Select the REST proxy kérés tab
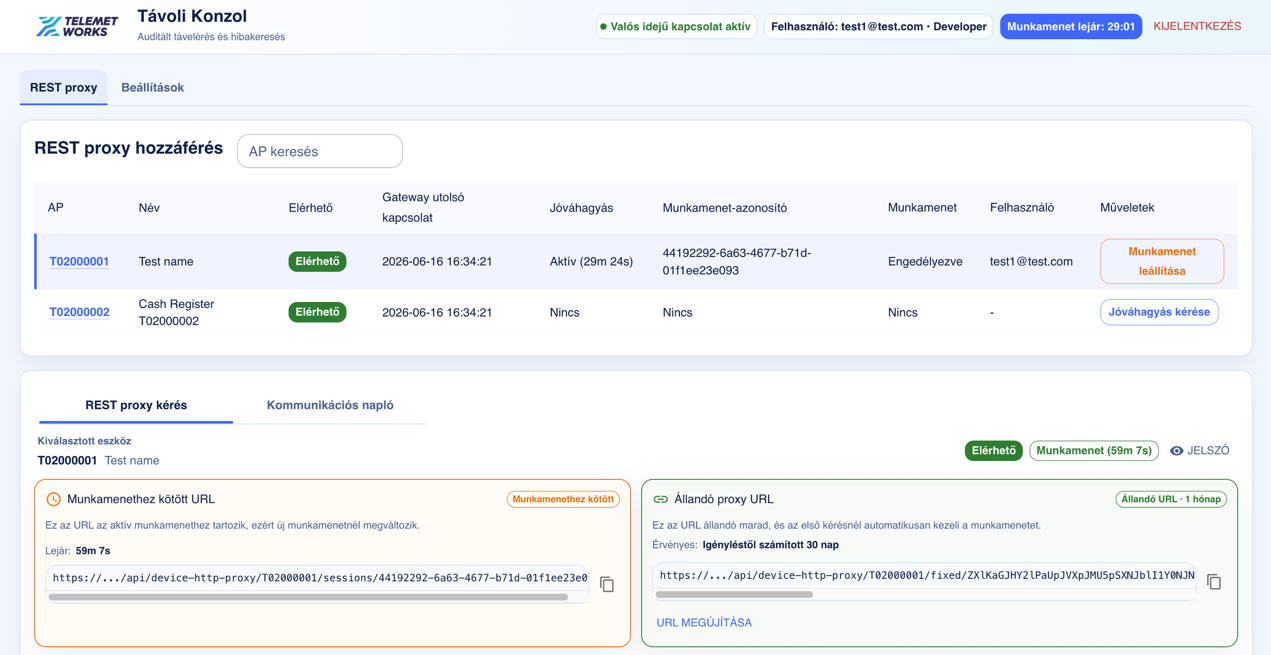 [x=136, y=405]
